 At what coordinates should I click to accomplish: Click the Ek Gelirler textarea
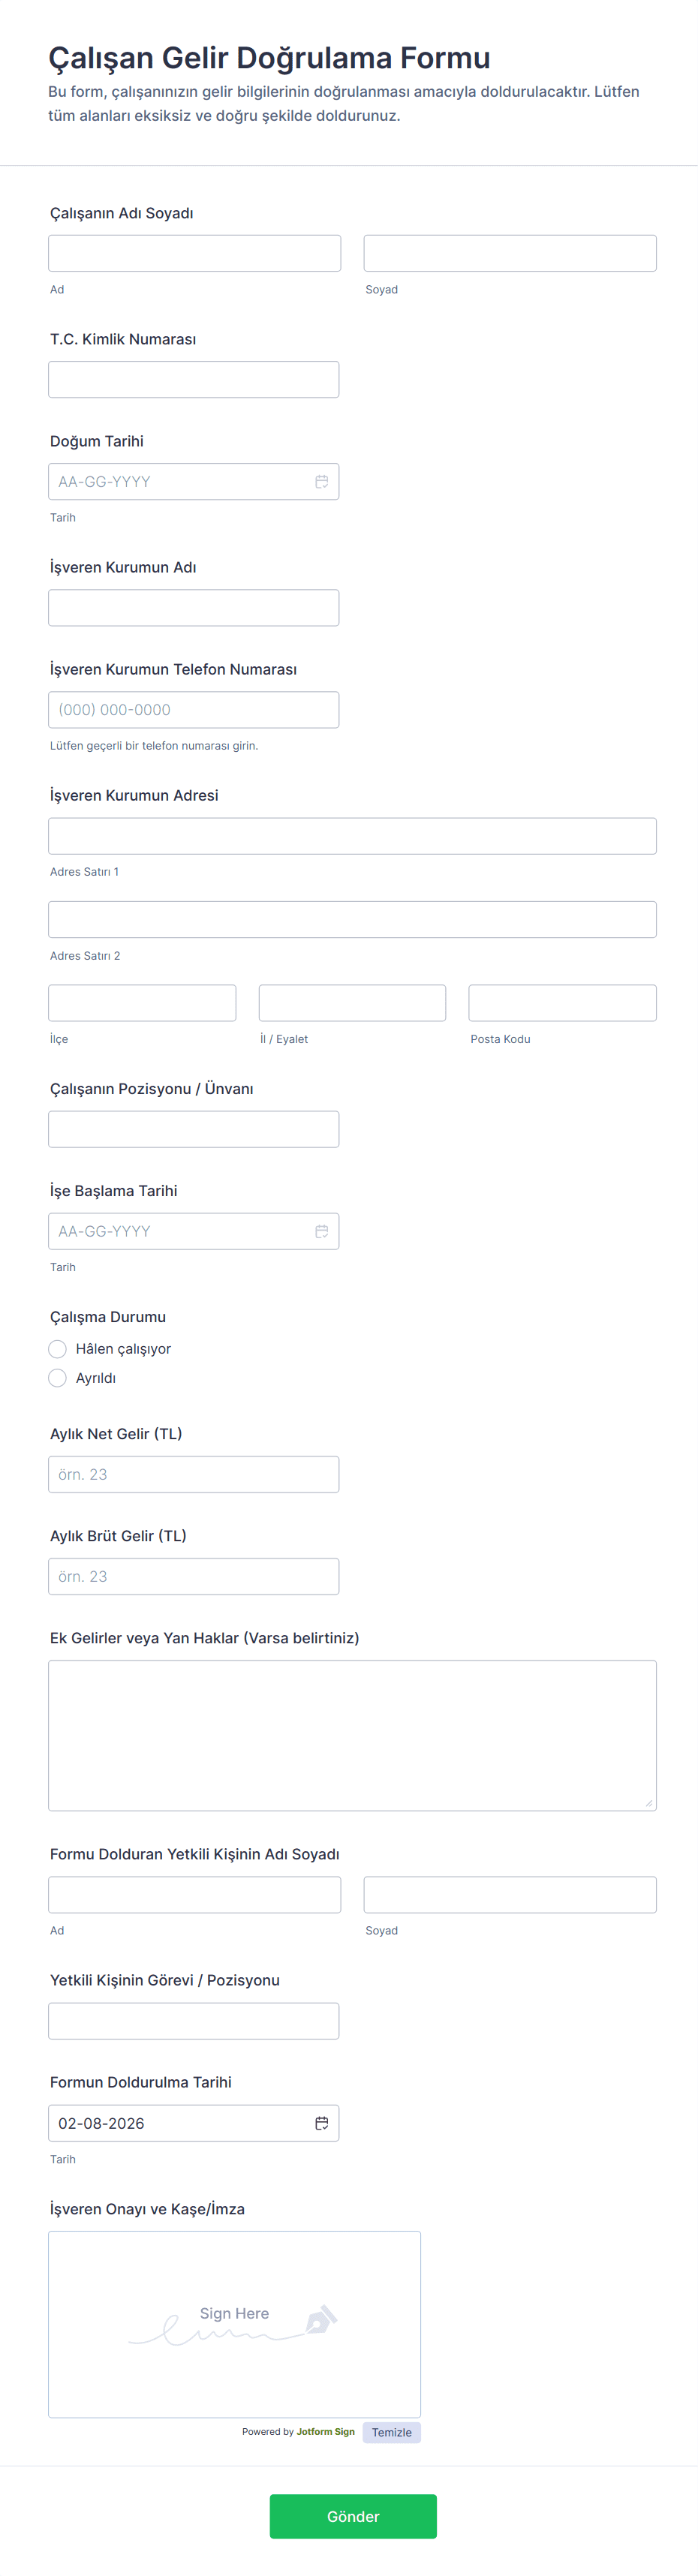(352, 1735)
